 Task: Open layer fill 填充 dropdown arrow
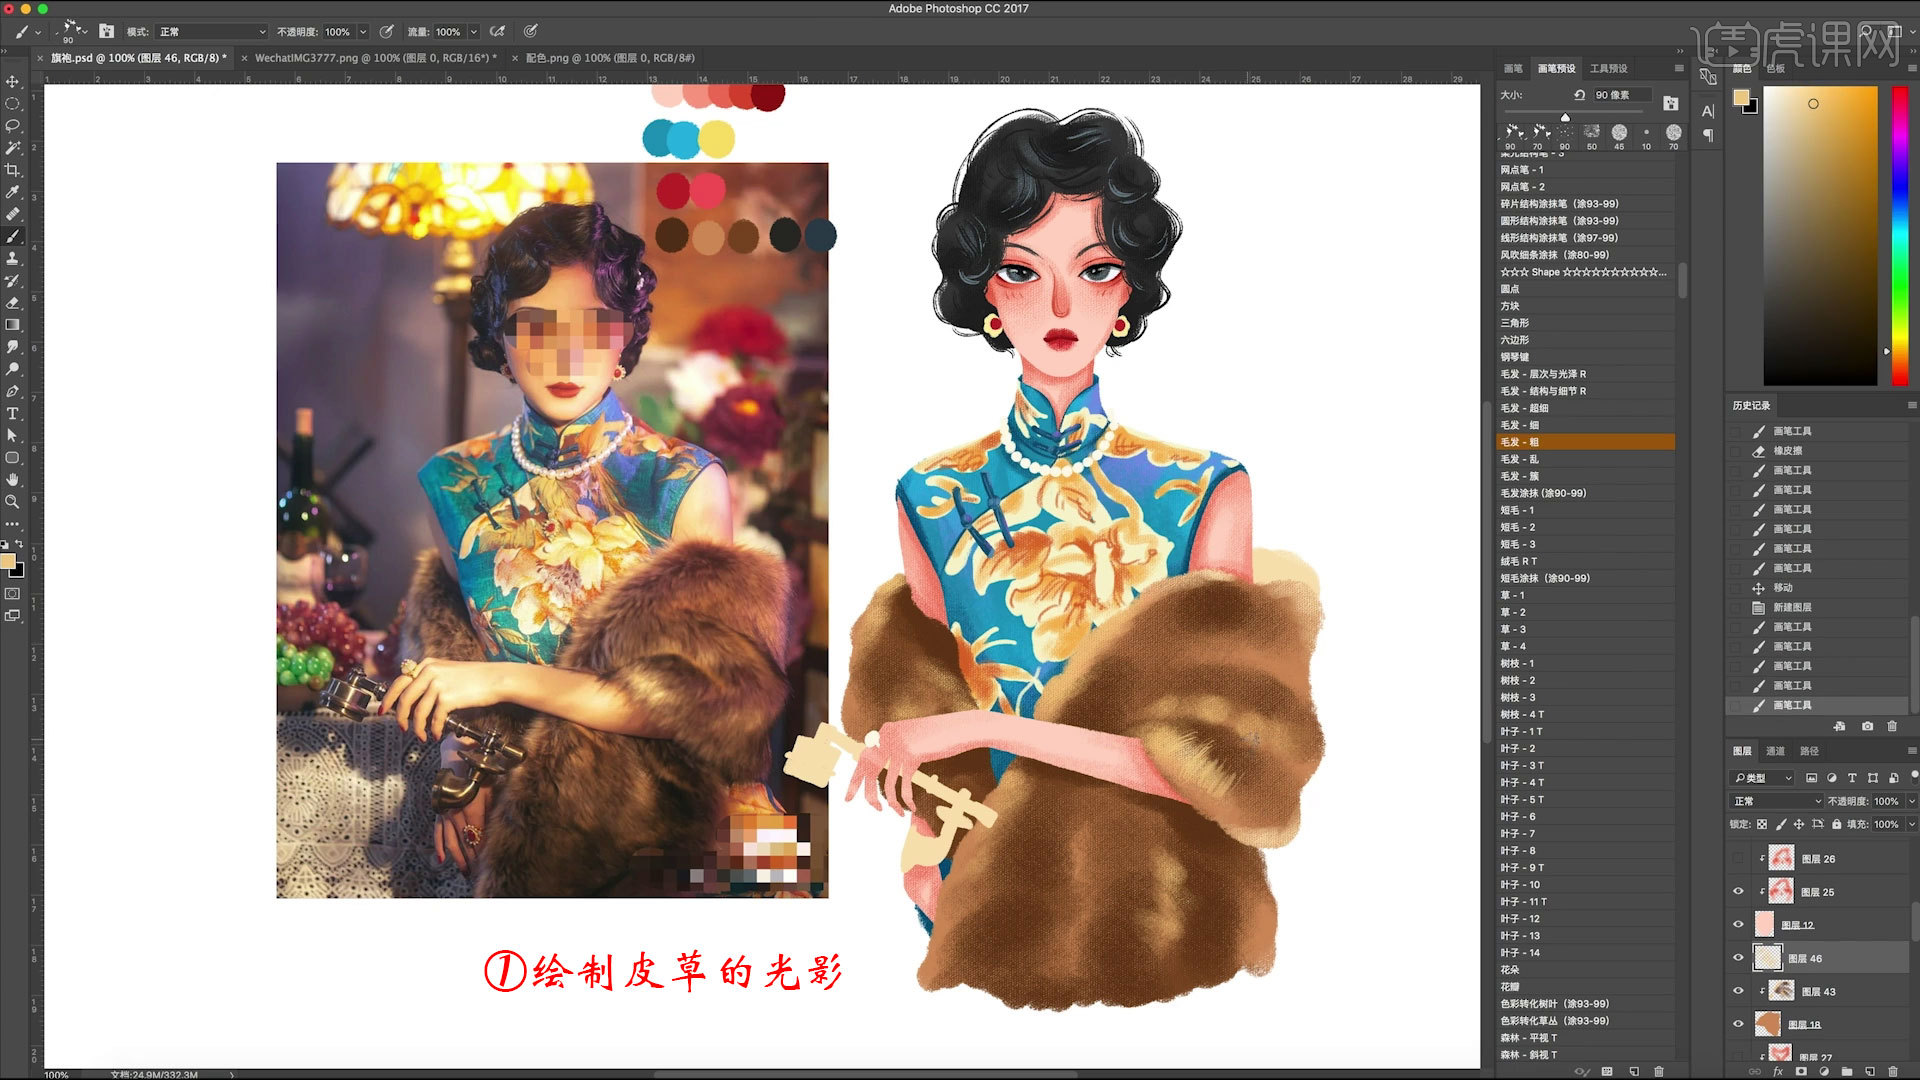point(1912,824)
